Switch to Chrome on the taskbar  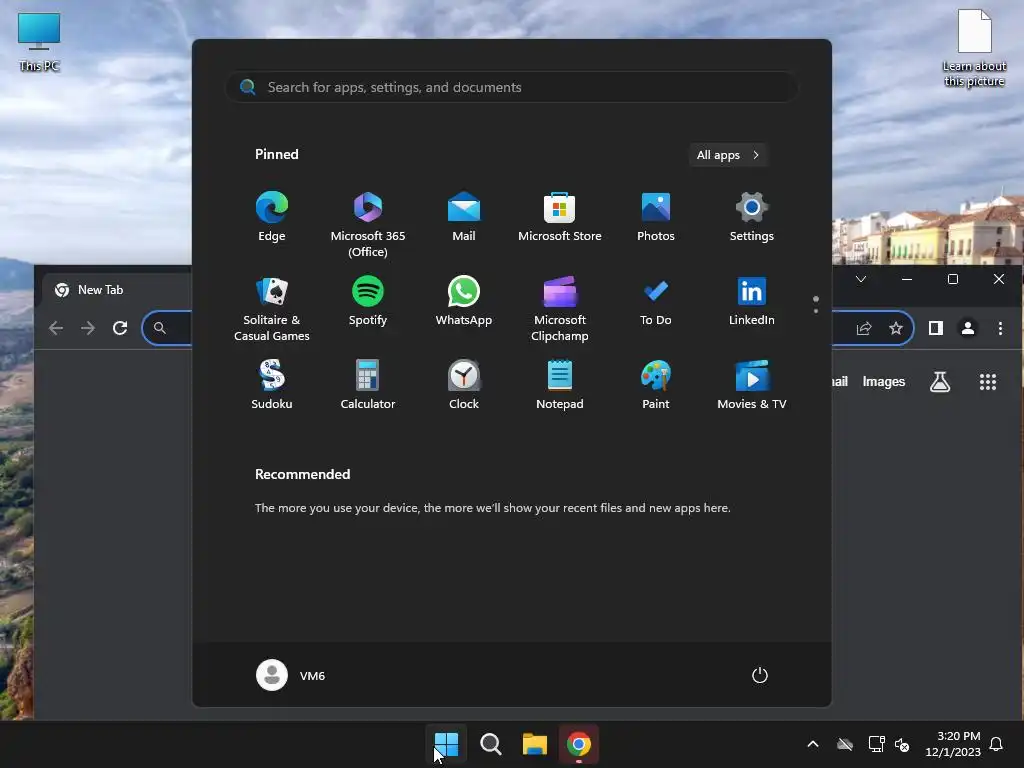(579, 744)
